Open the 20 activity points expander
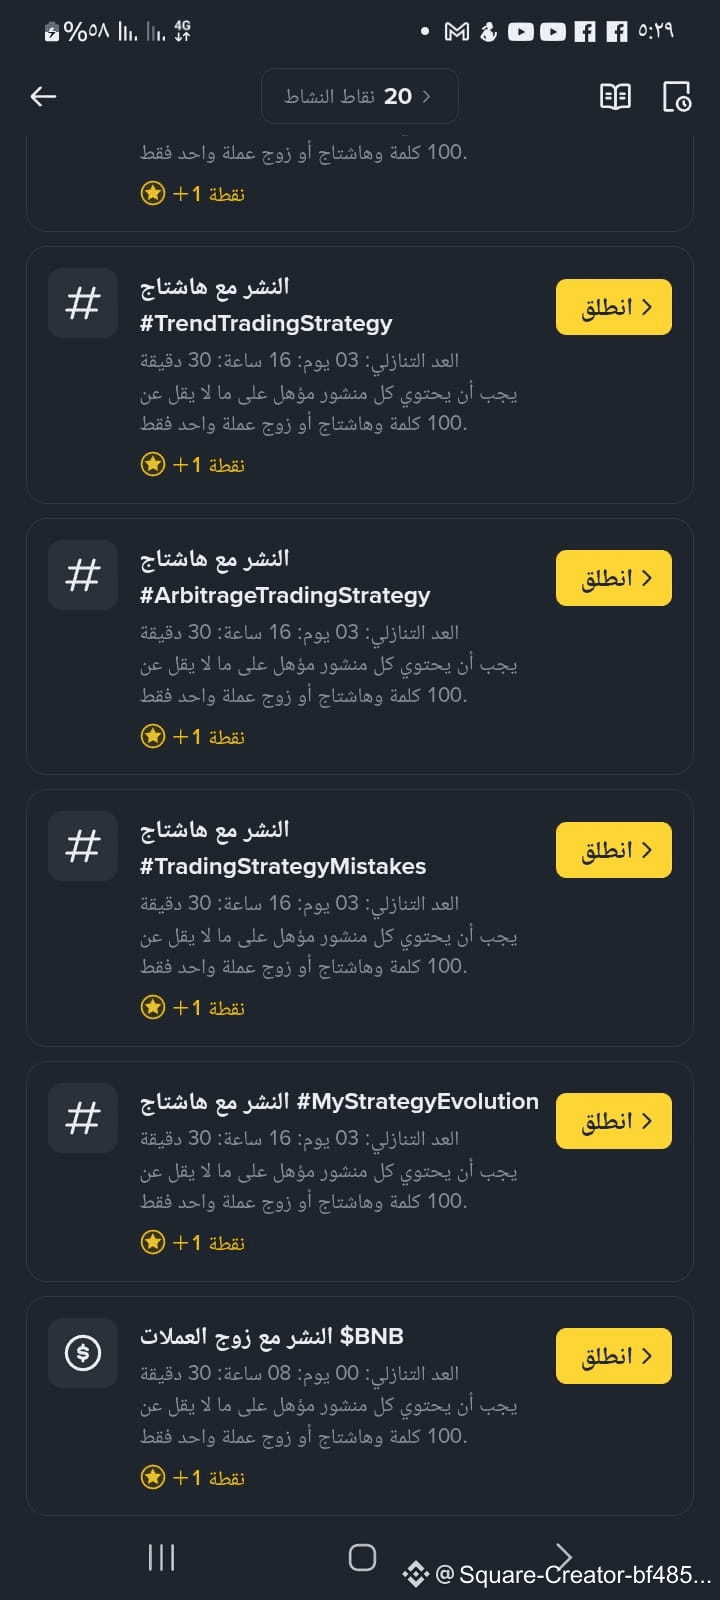This screenshot has width=720, height=1600. [x=360, y=96]
